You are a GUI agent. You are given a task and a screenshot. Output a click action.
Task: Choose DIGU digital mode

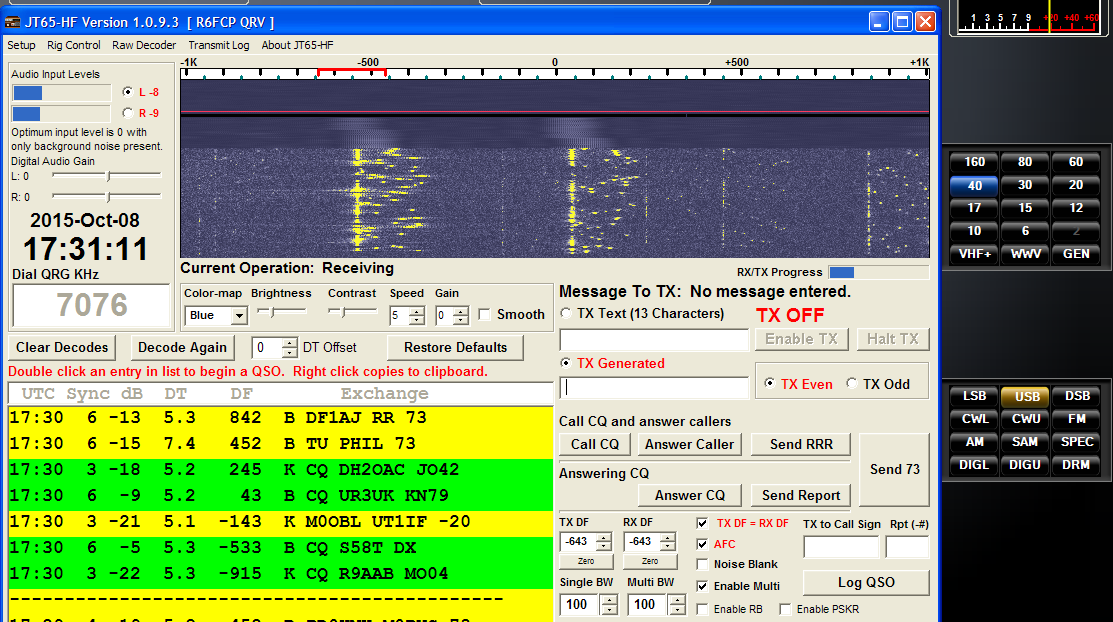(x=1027, y=465)
